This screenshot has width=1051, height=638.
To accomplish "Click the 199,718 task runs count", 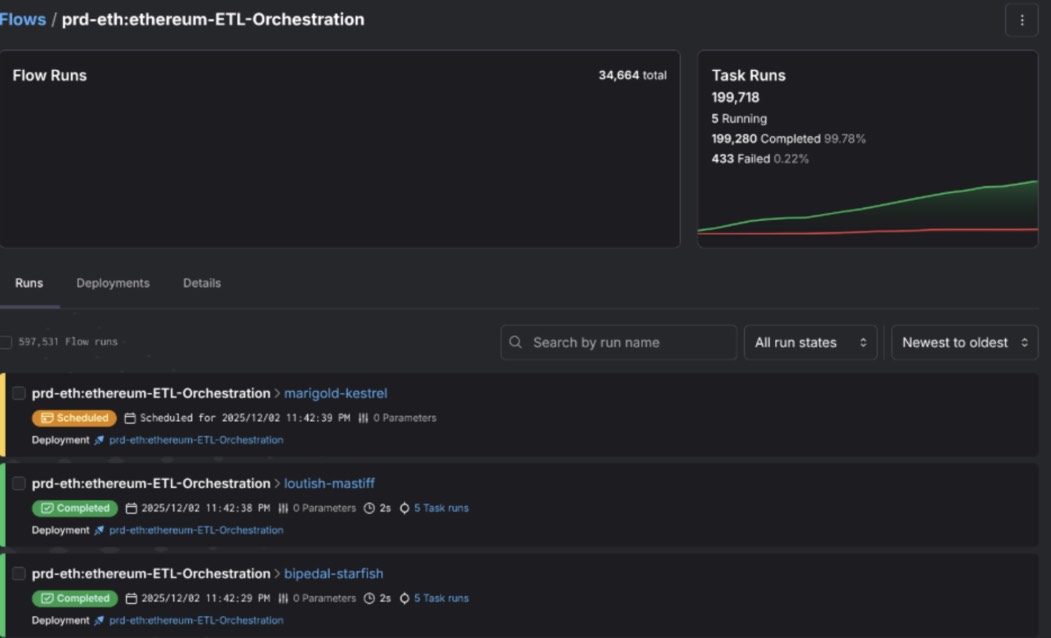I will 735,98.
